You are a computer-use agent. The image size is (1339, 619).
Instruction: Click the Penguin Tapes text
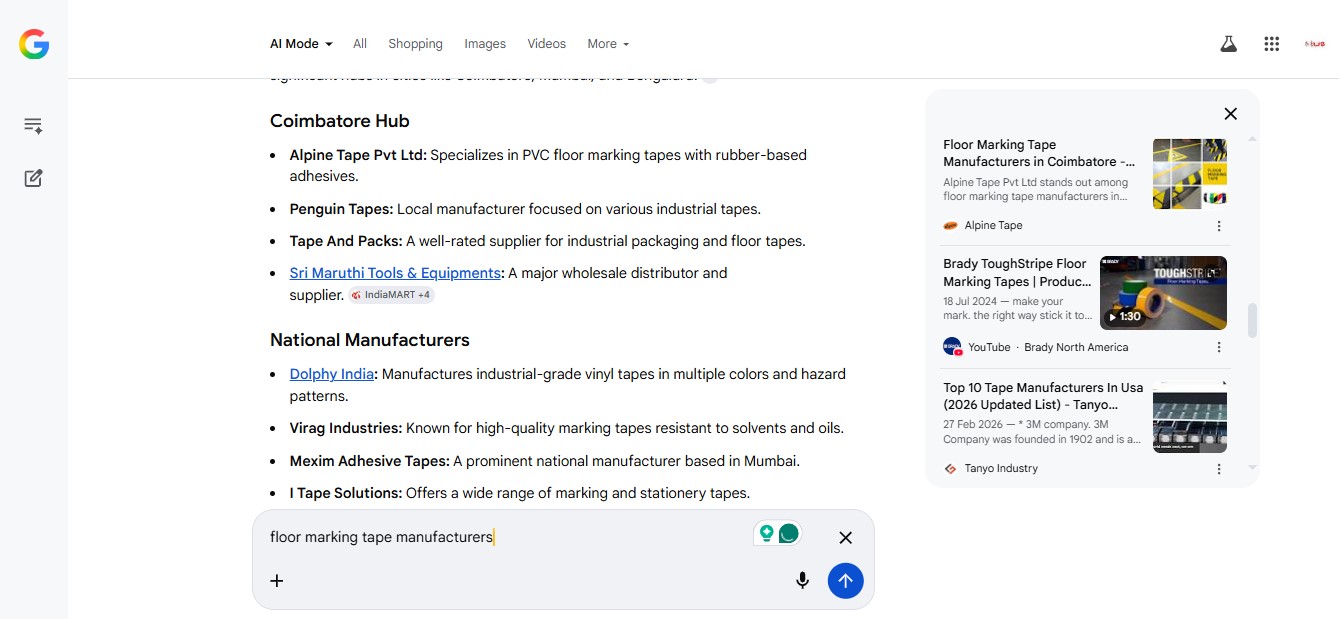coord(341,209)
